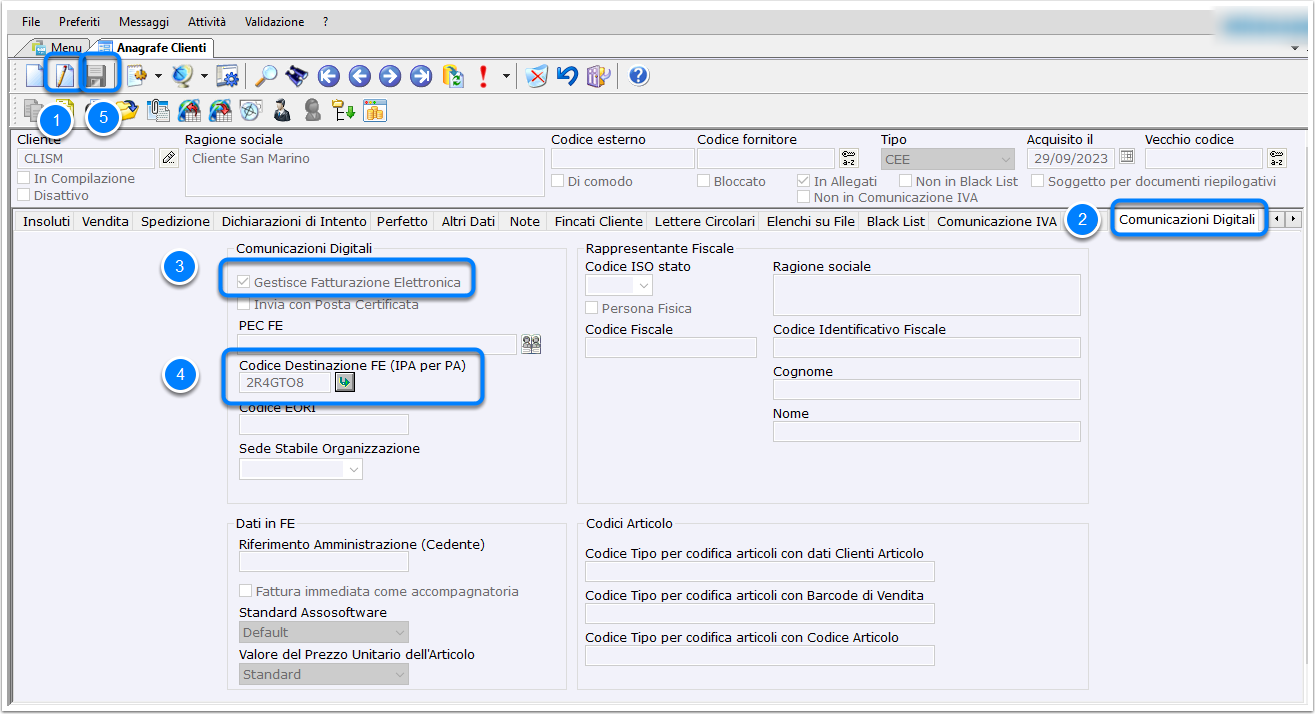Expand dropdown arrow beside document gear icon
The image size is (1315, 714).
158,76
